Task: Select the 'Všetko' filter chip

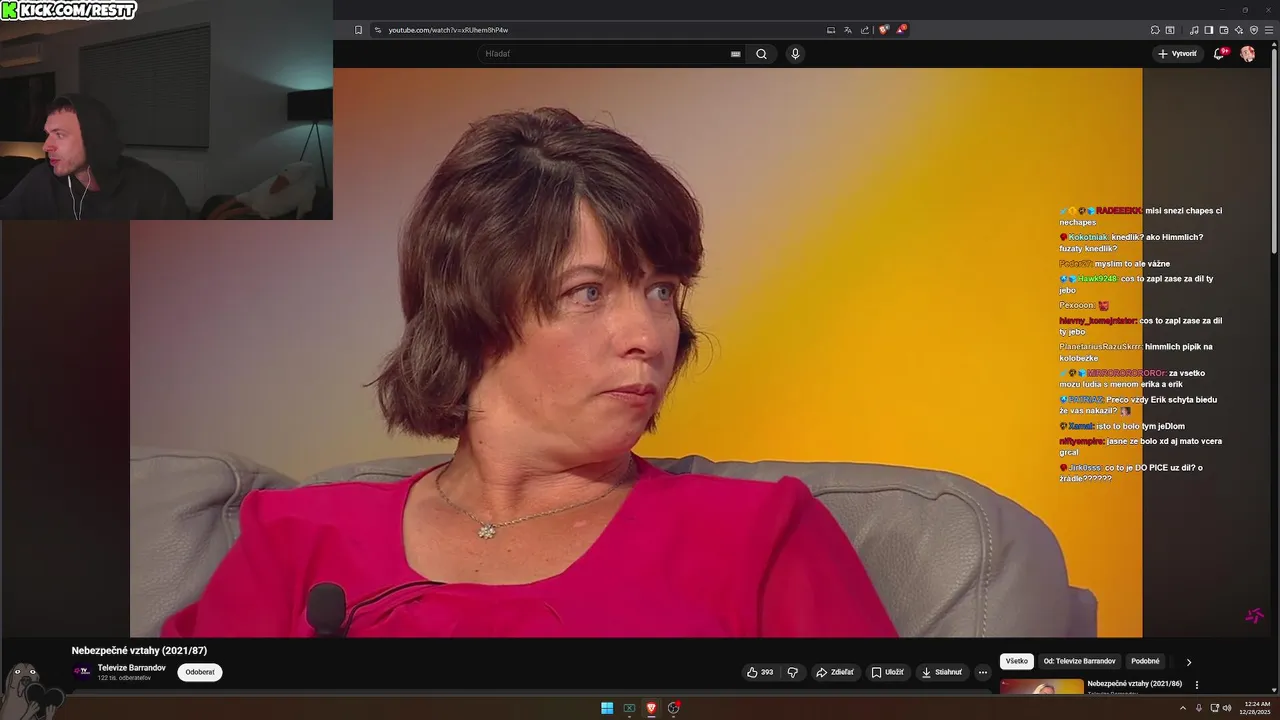Action: (x=1017, y=661)
